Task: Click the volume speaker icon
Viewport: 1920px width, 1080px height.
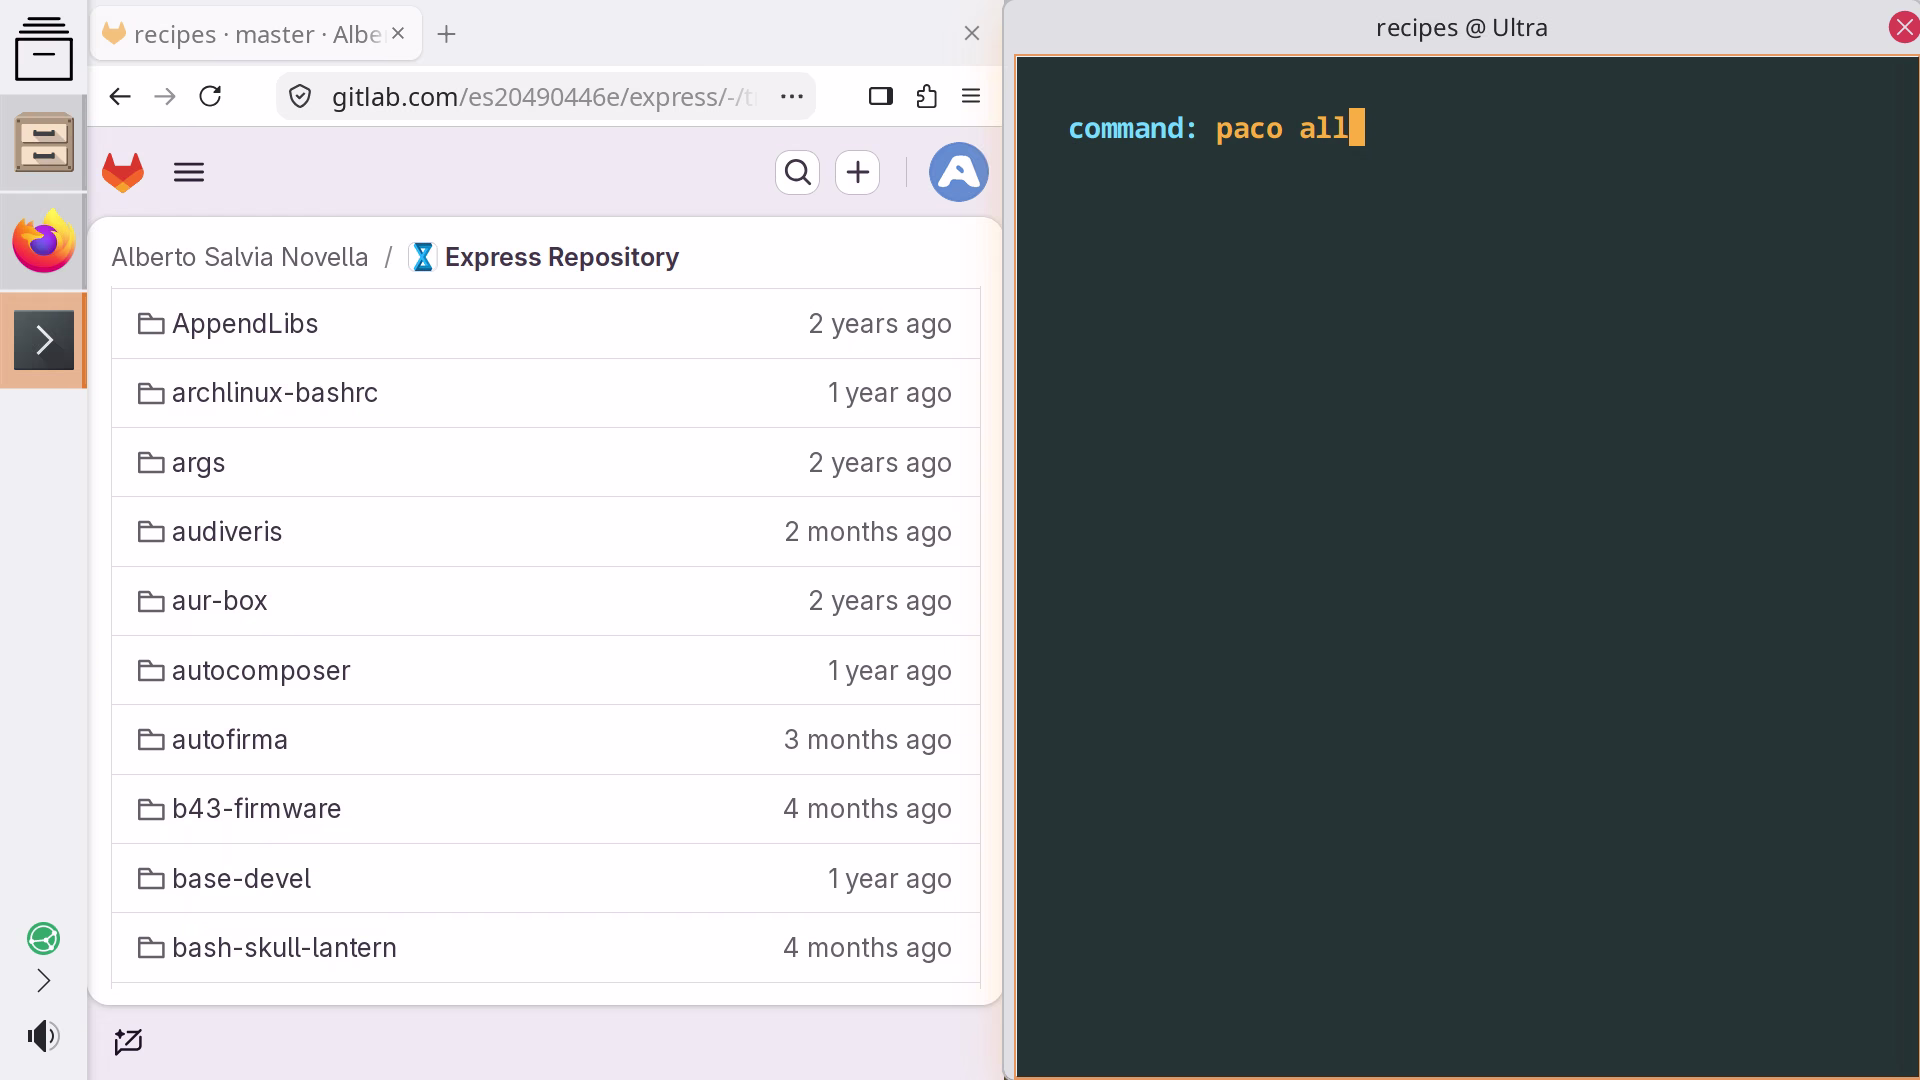Action: click(43, 1036)
